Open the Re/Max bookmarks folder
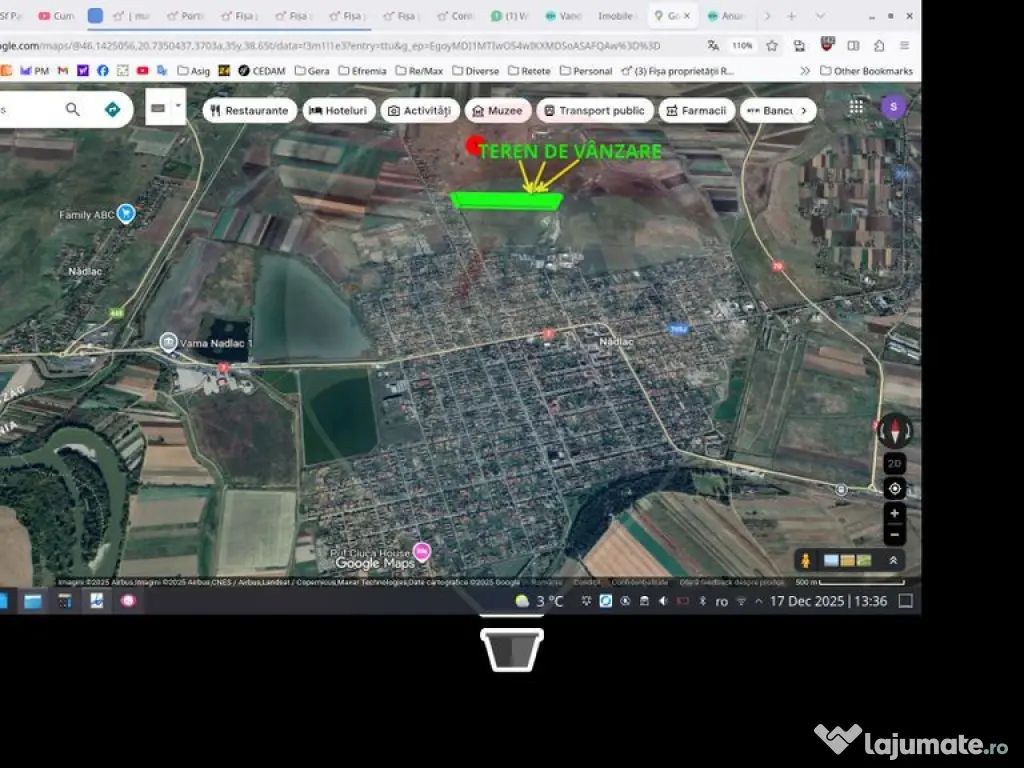This screenshot has height=768, width=1024. pyautogui.click(x=418, y=71)
